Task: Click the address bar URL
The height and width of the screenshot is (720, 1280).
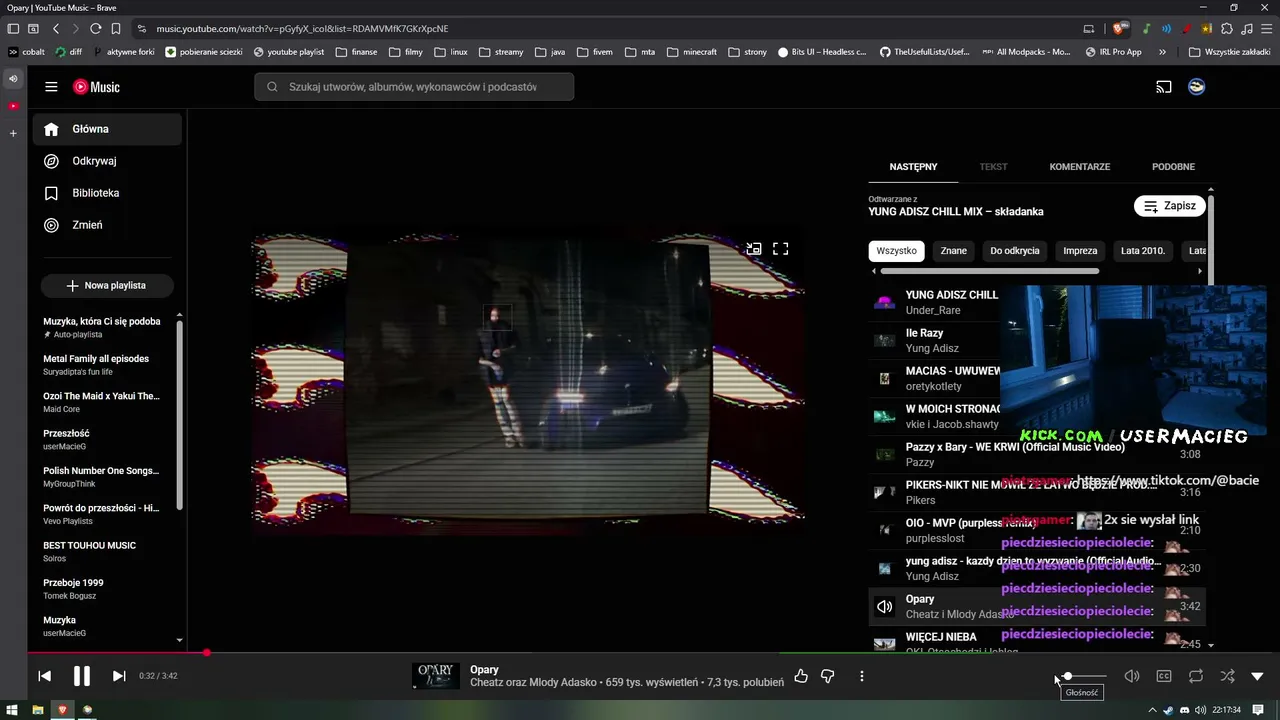Action: pos(303,29)
